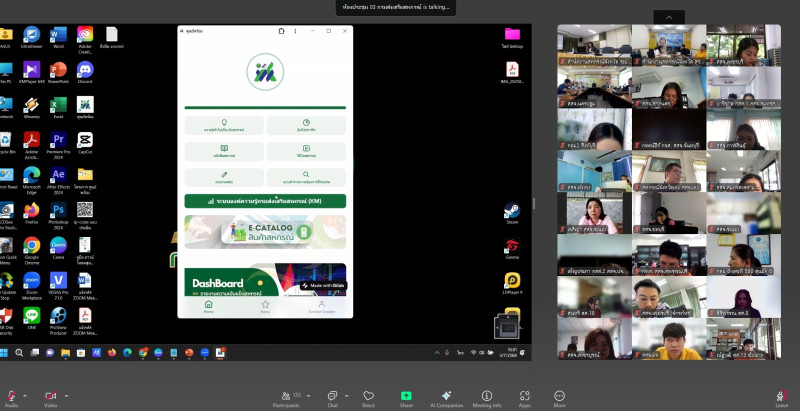The image size is (800, 411).
Task: Open the qr-code image file on desktop
Action: point(85,215)
